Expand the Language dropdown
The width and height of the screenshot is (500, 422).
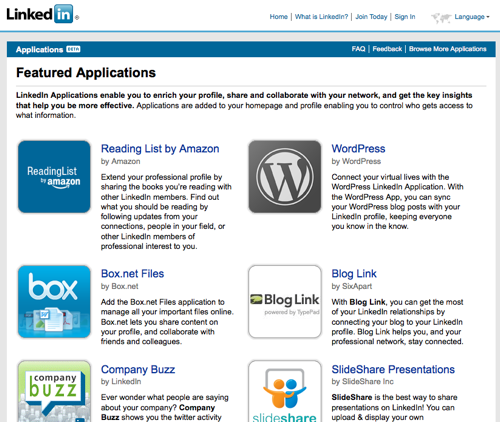click(x=472, y=17)
